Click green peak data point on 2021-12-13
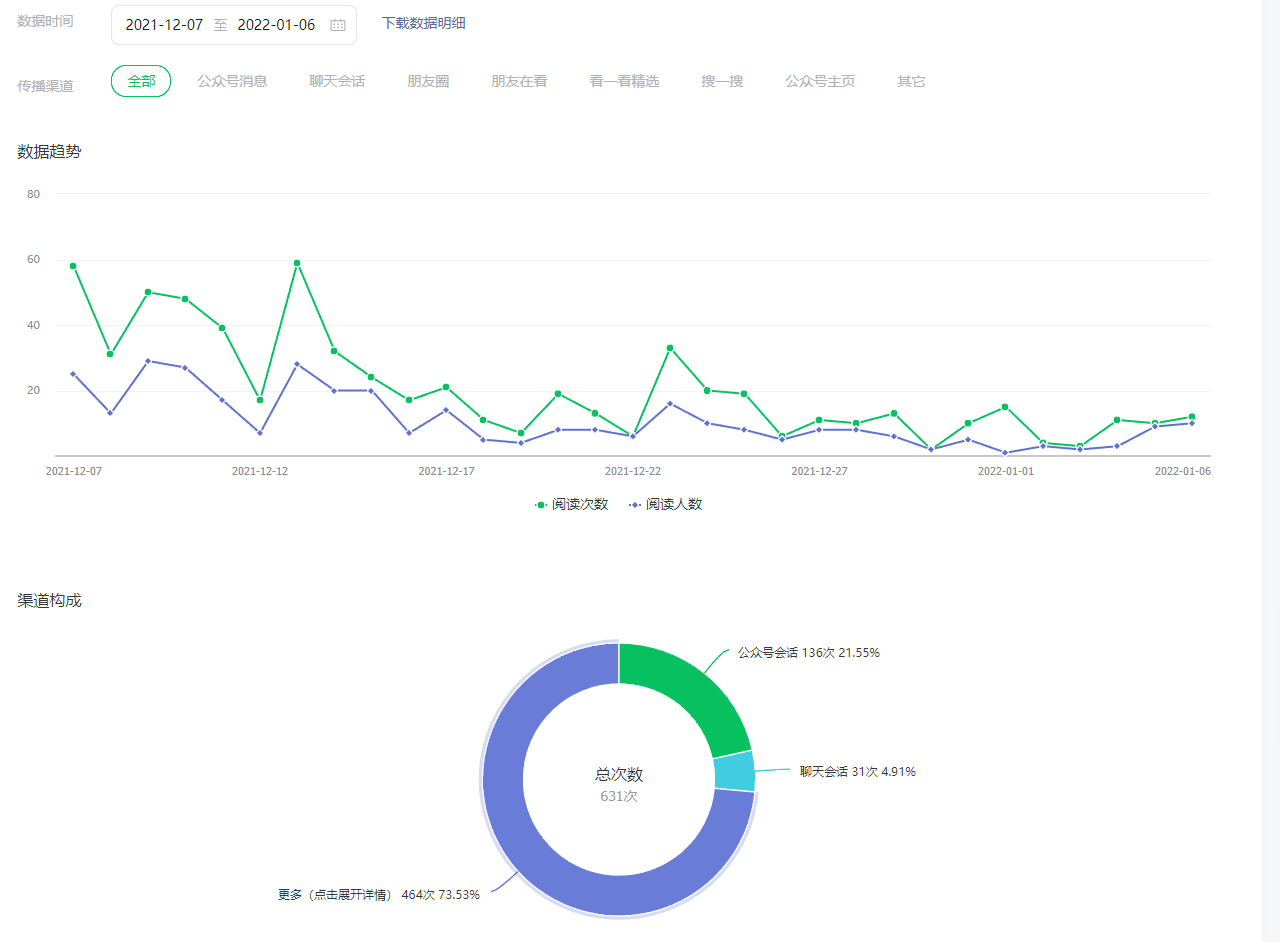Screen dimensions: 1280x942 point(297,263)
